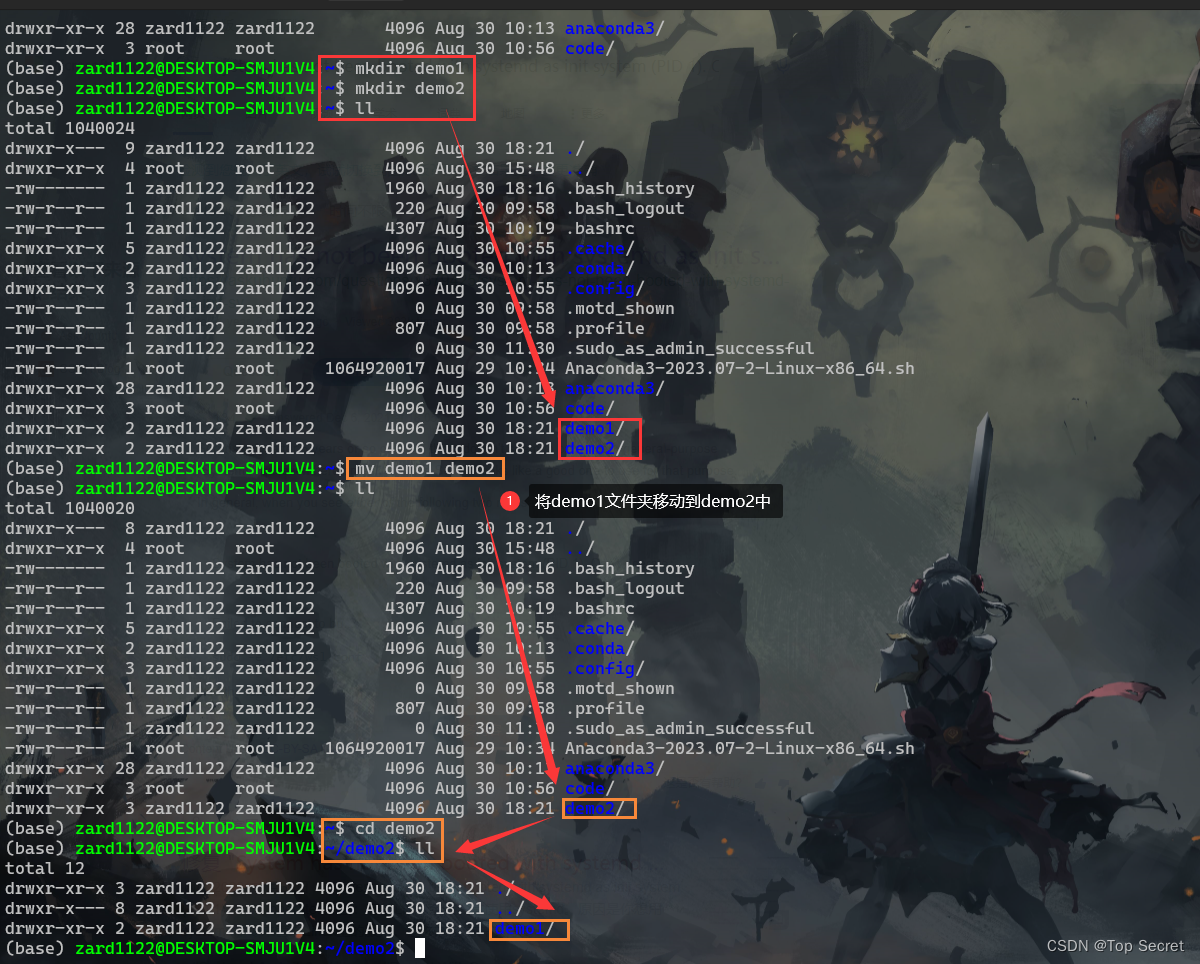Click .sudo_as_admin_successful in total 1040020 listing
This screenshot has width=1200, height=964.
690,728
